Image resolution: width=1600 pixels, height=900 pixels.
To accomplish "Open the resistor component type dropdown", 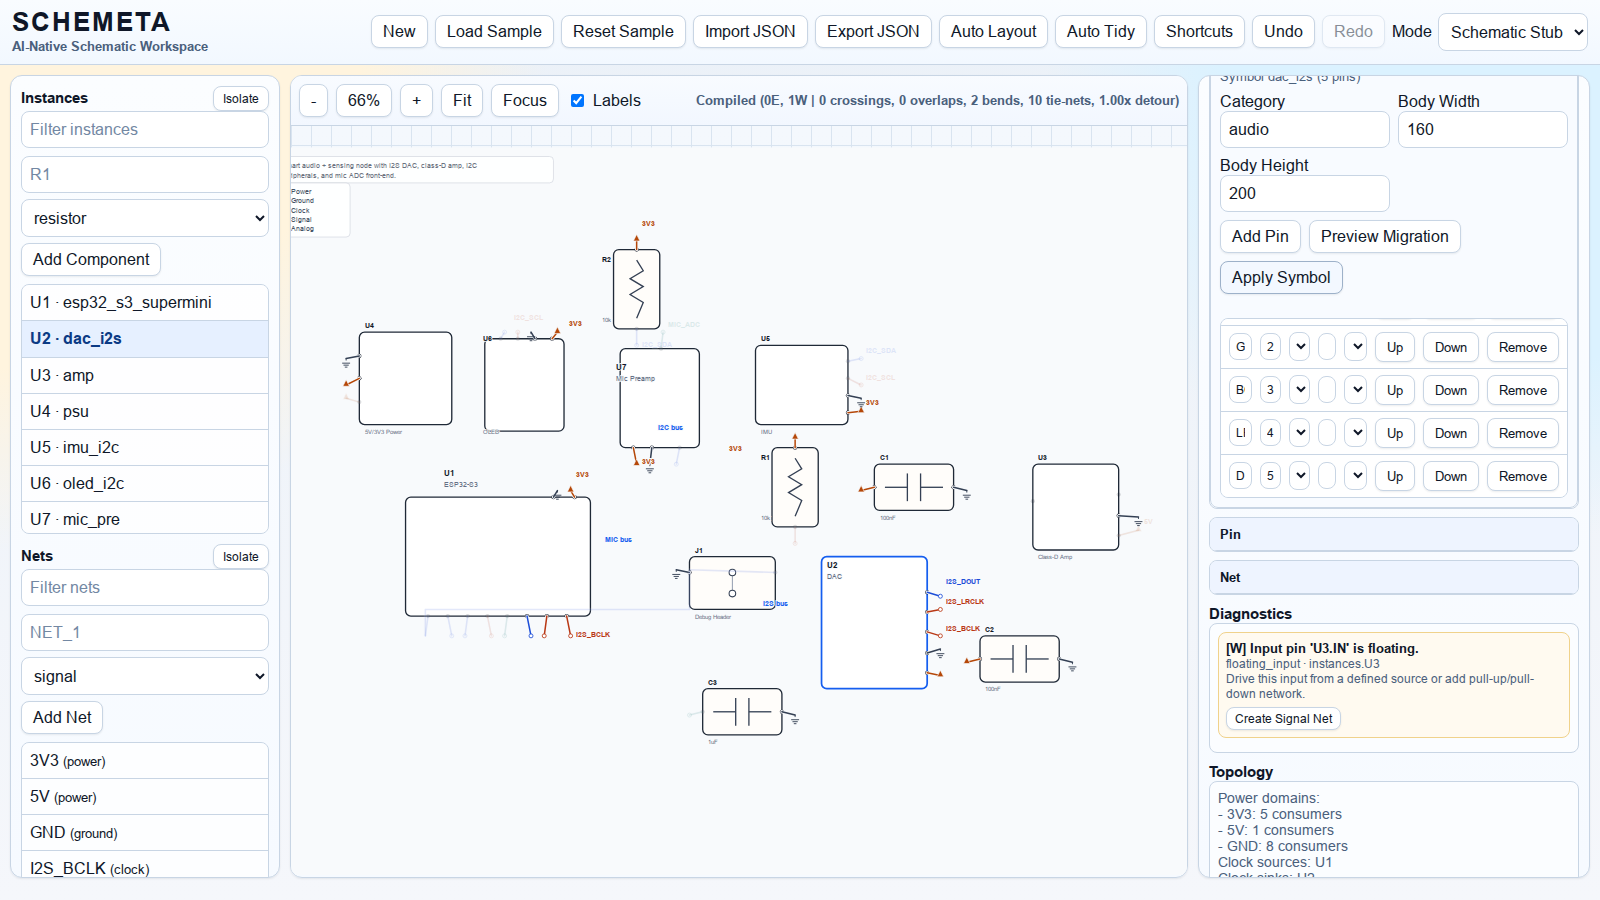I will [x=145, y=218].
